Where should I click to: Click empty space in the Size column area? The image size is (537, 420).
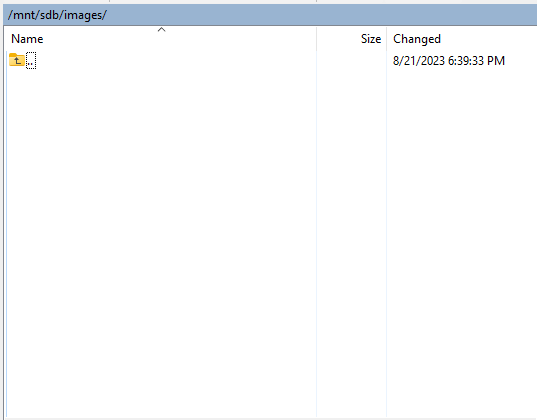pos(351,240)
